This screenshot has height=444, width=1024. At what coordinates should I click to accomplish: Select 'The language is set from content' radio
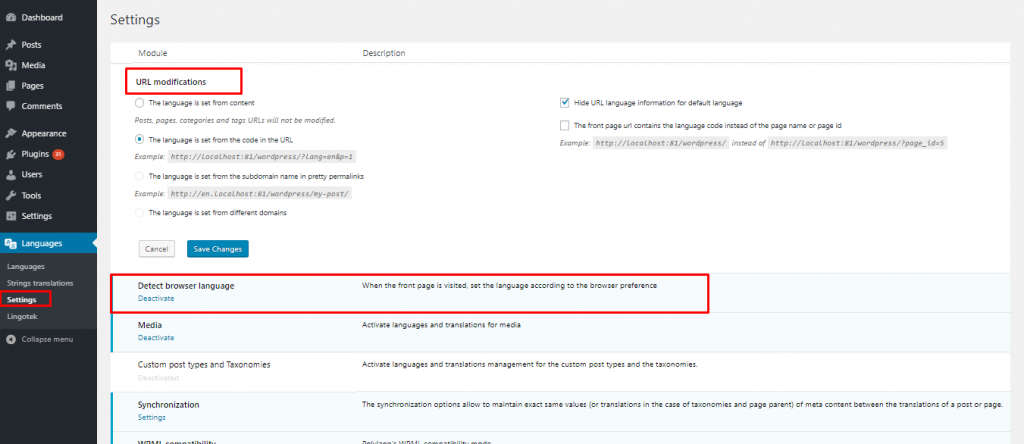coord(139,103)
